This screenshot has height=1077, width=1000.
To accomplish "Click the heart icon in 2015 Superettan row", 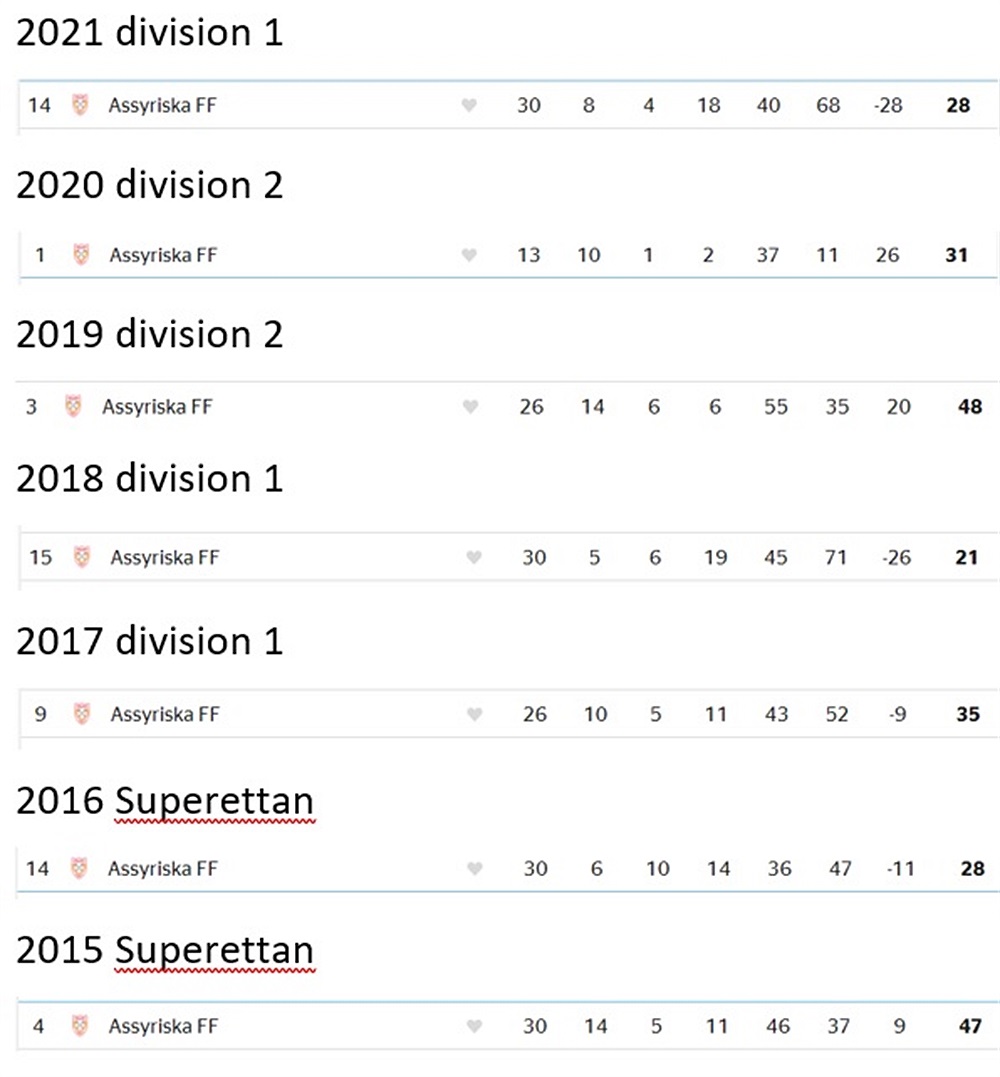I will (x=474, y=1026).
